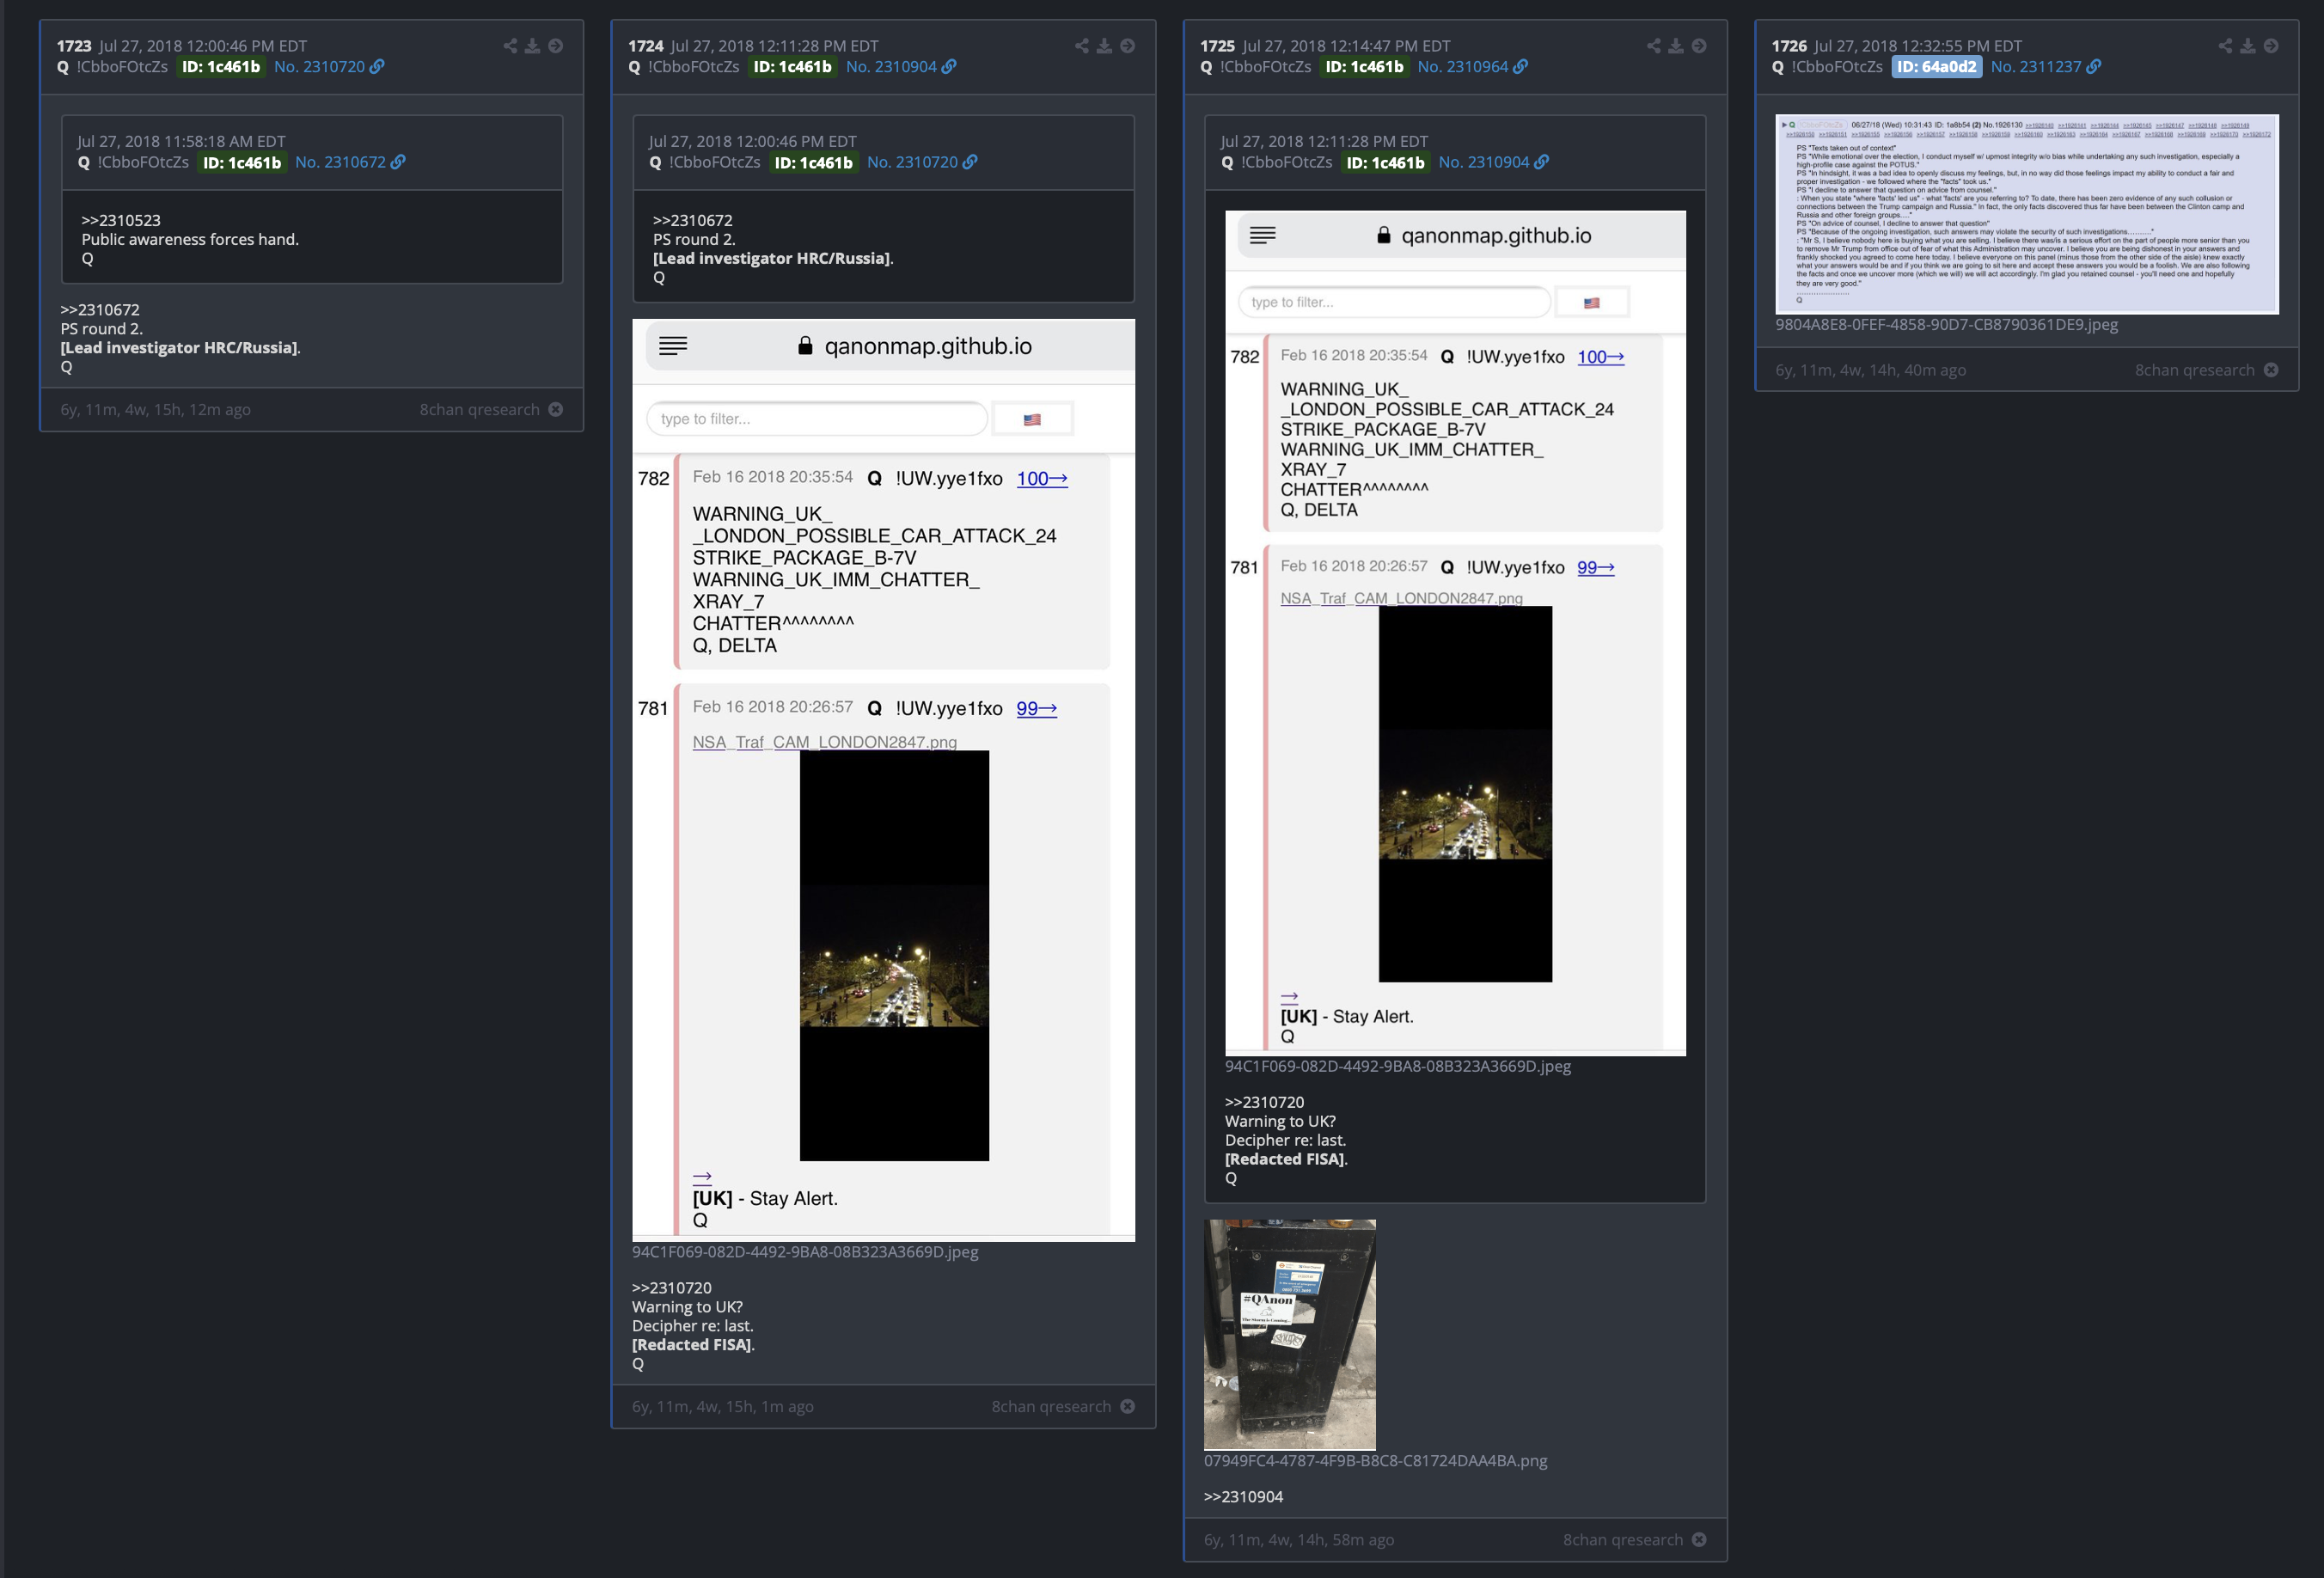Open post No. 2310964 link

[x=1463, y=67]
